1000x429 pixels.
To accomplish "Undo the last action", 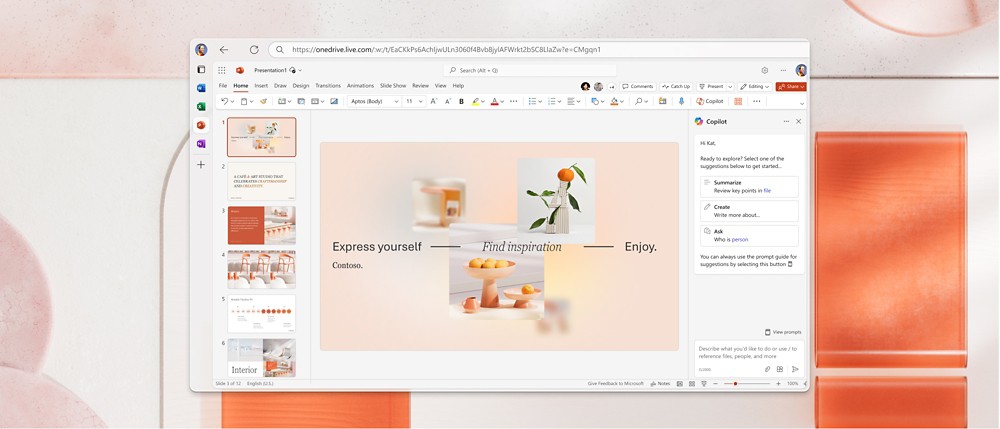I will point(224,101).
